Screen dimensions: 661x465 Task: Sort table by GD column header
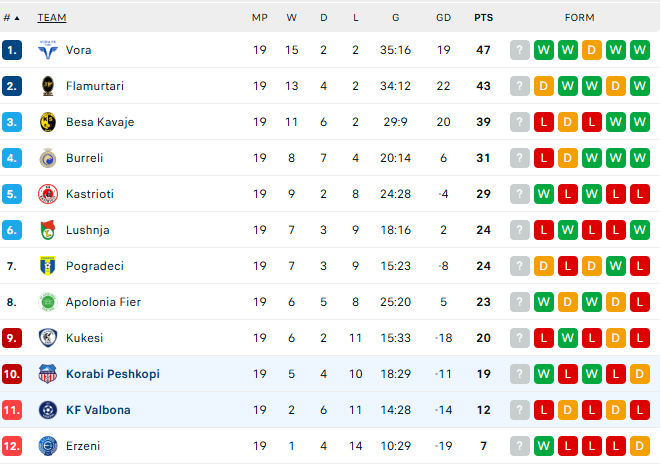[444, 18]
